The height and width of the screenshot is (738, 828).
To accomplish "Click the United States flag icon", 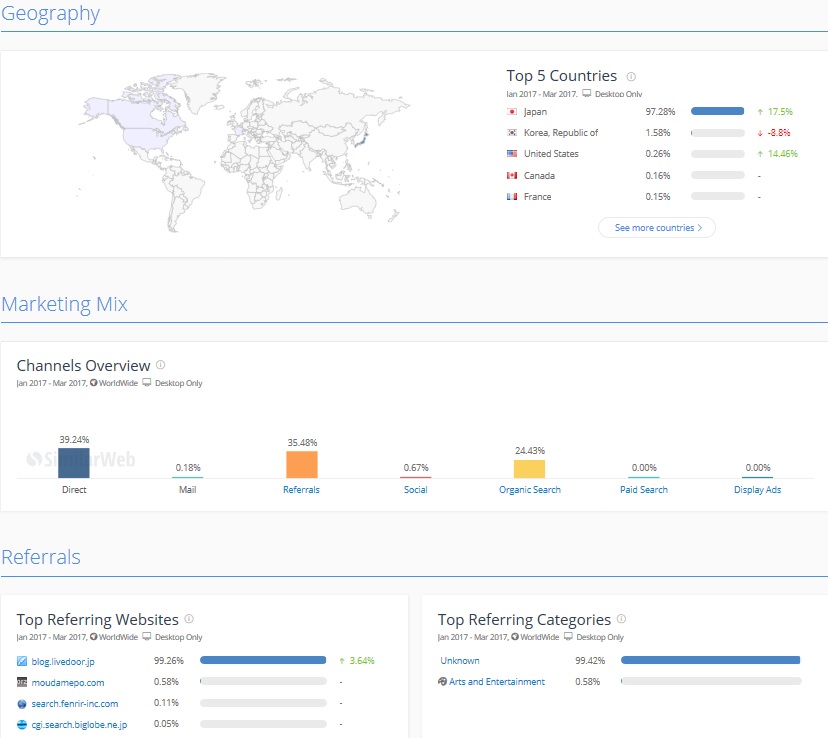I will [512, 154].
